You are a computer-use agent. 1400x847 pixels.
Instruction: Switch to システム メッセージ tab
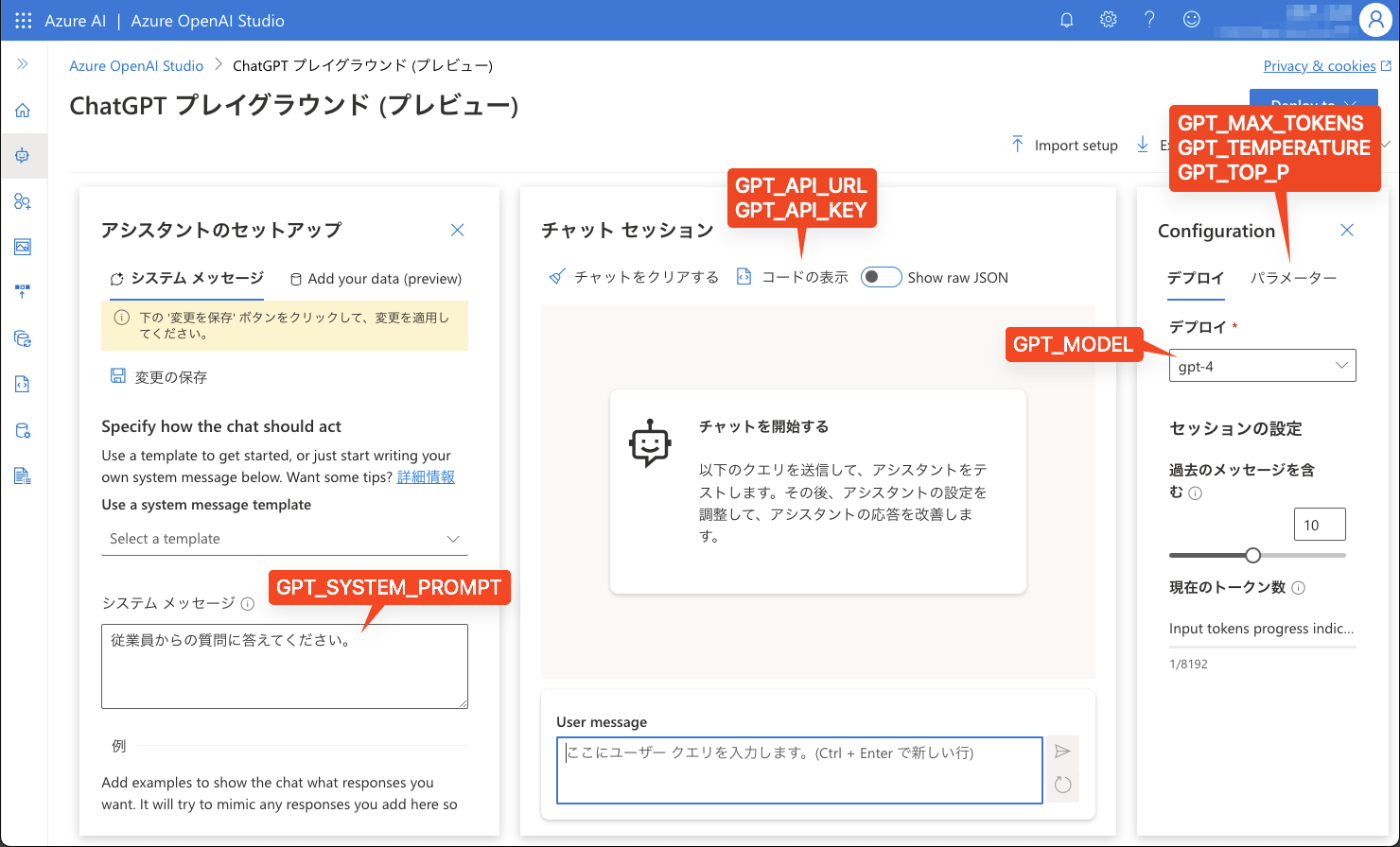click(186, 278)
